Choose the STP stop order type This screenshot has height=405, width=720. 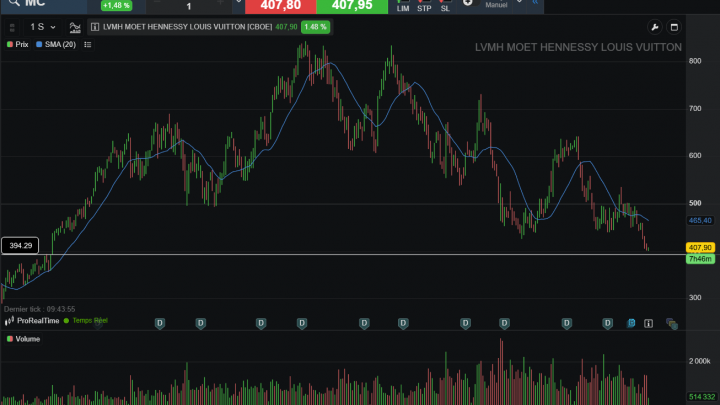(x=424, y=6)
